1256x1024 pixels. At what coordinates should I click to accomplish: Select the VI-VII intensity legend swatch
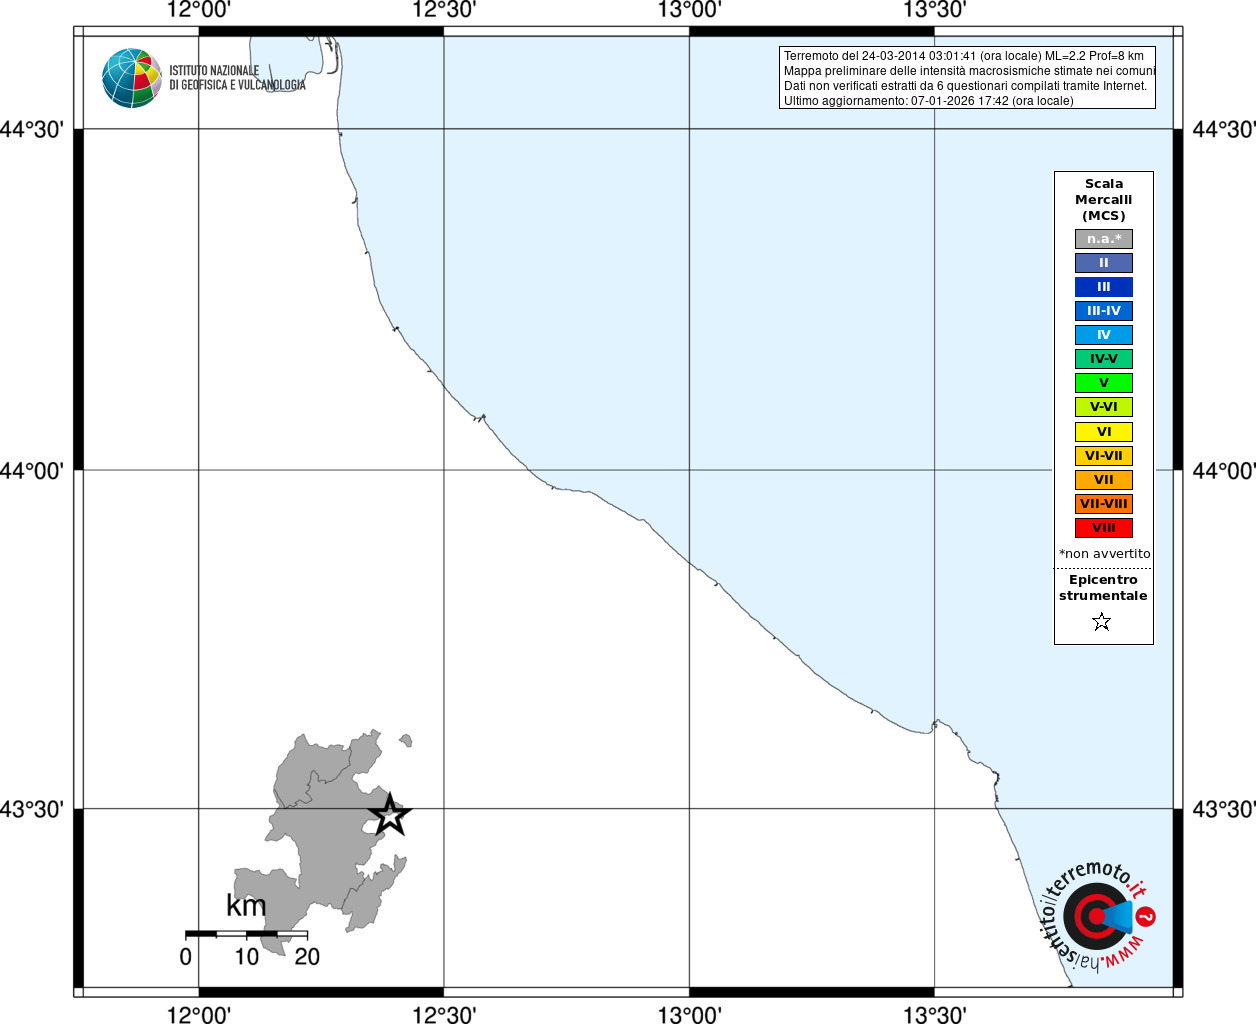point(1104,456)
